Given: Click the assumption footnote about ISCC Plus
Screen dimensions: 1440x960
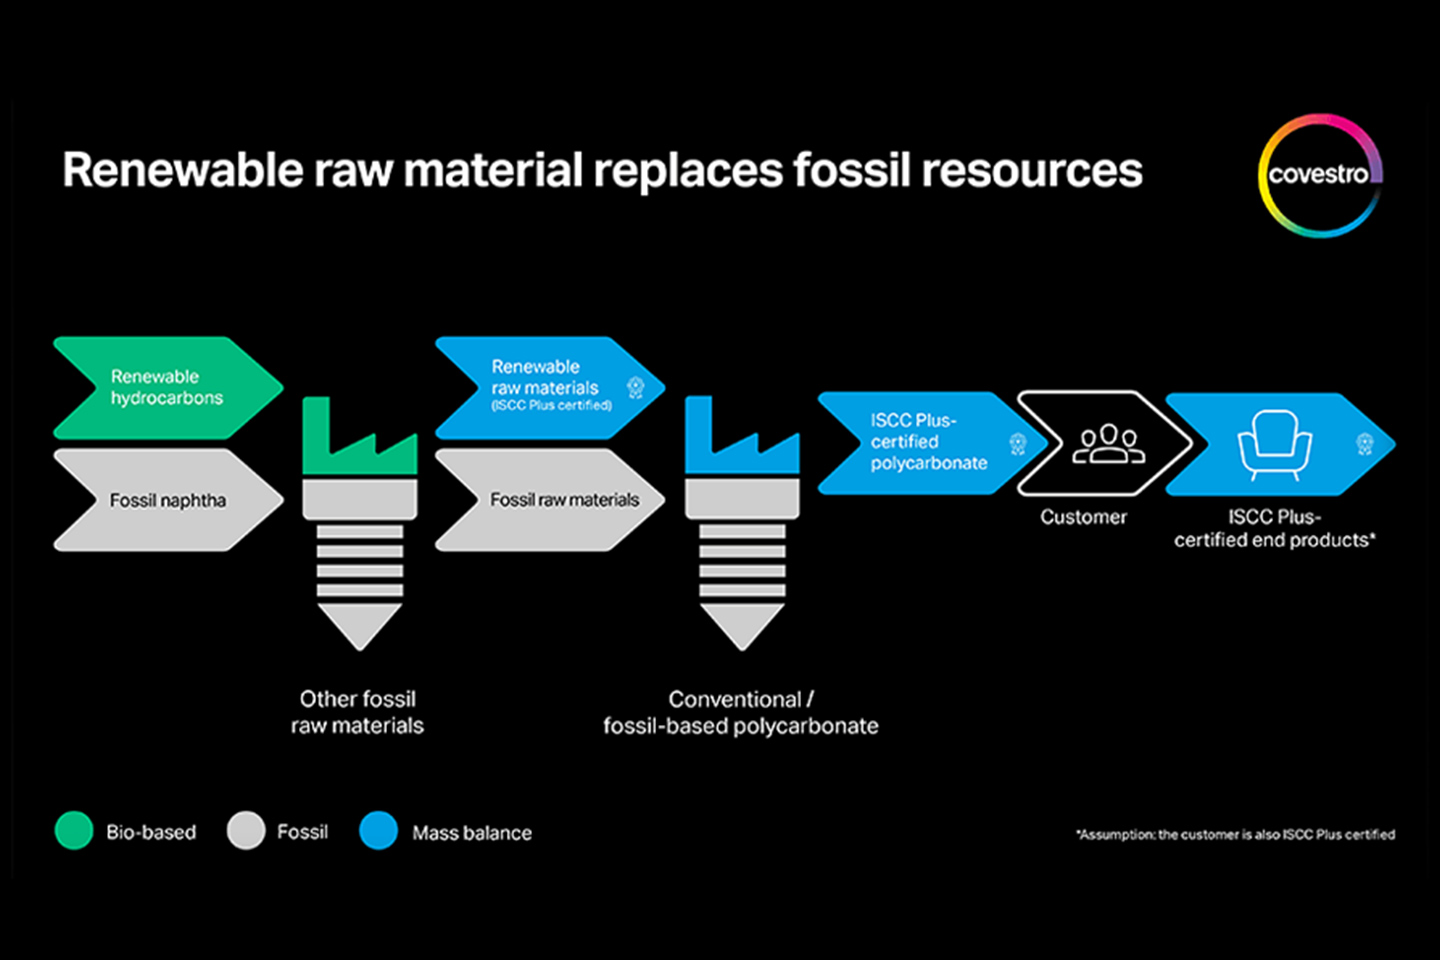Looking at the screenshot, I should click(x=1236, y=834).
